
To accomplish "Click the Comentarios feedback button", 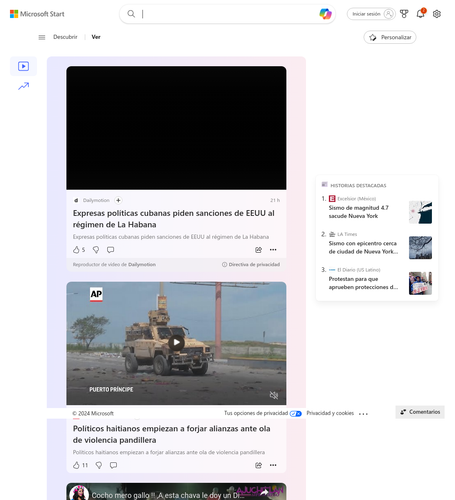I will point(420,412).
